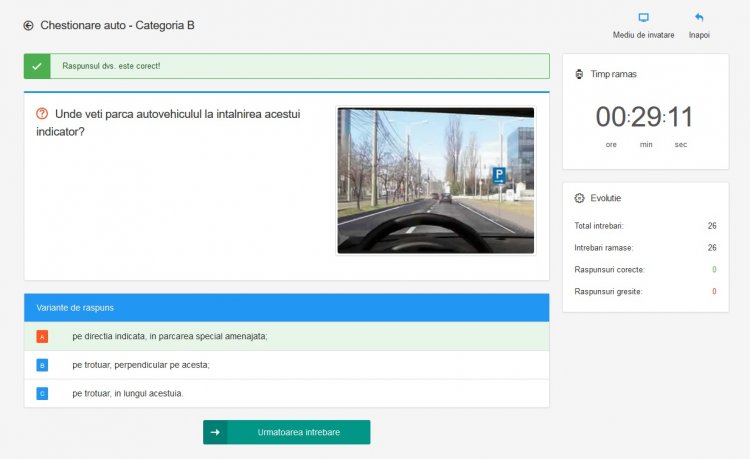This screenshot has height=459, width=750.
Task: Click the red question mark icon
Action: click(x=42, y=114)
